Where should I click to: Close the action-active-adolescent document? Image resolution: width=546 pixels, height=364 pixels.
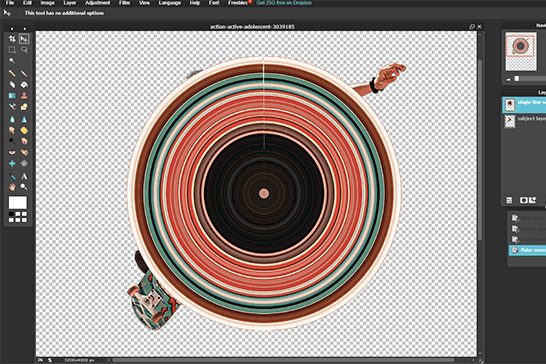[479, 26]
